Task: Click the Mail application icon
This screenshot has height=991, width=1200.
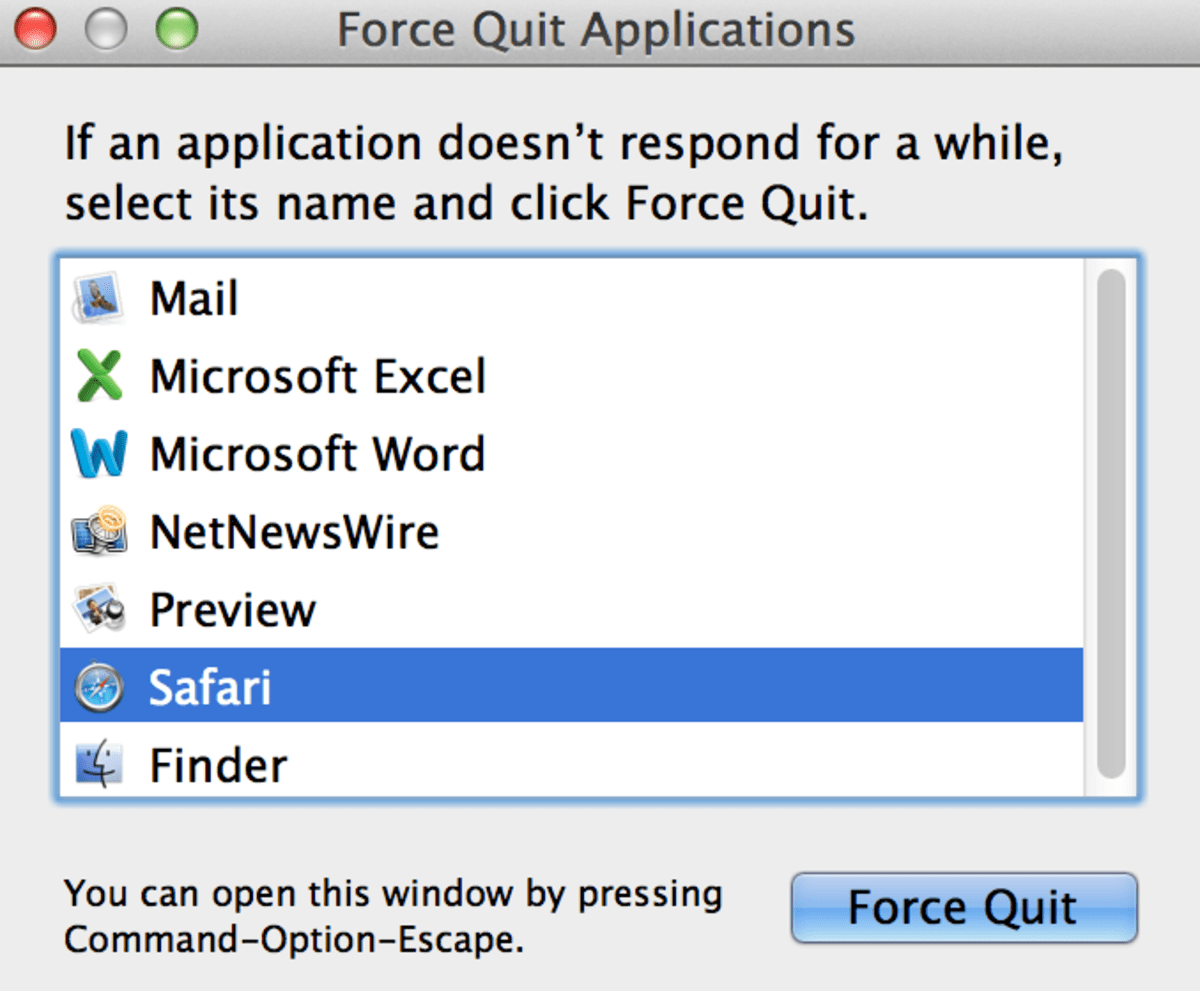Action: click(100, 297)
